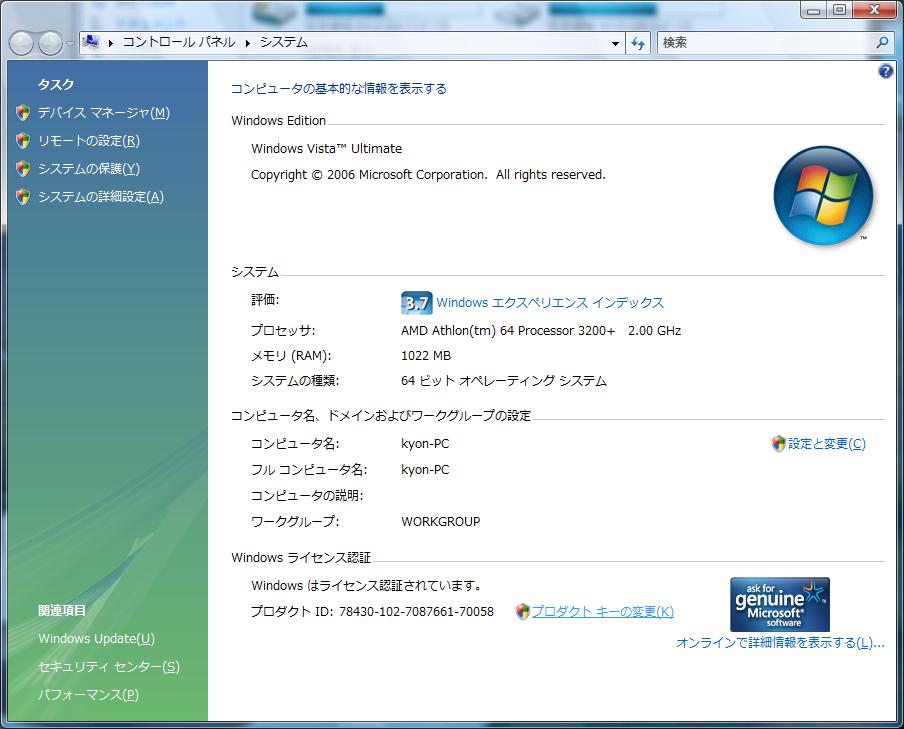The image size is (904, 729).
Task: Click heading コンピュータの基本的な情報を表示する
Action: (338, 89)
